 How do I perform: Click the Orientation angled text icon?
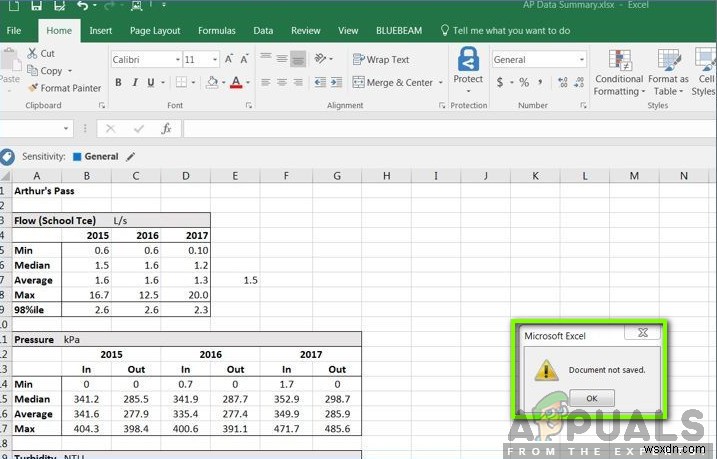[x=321, y=59]
